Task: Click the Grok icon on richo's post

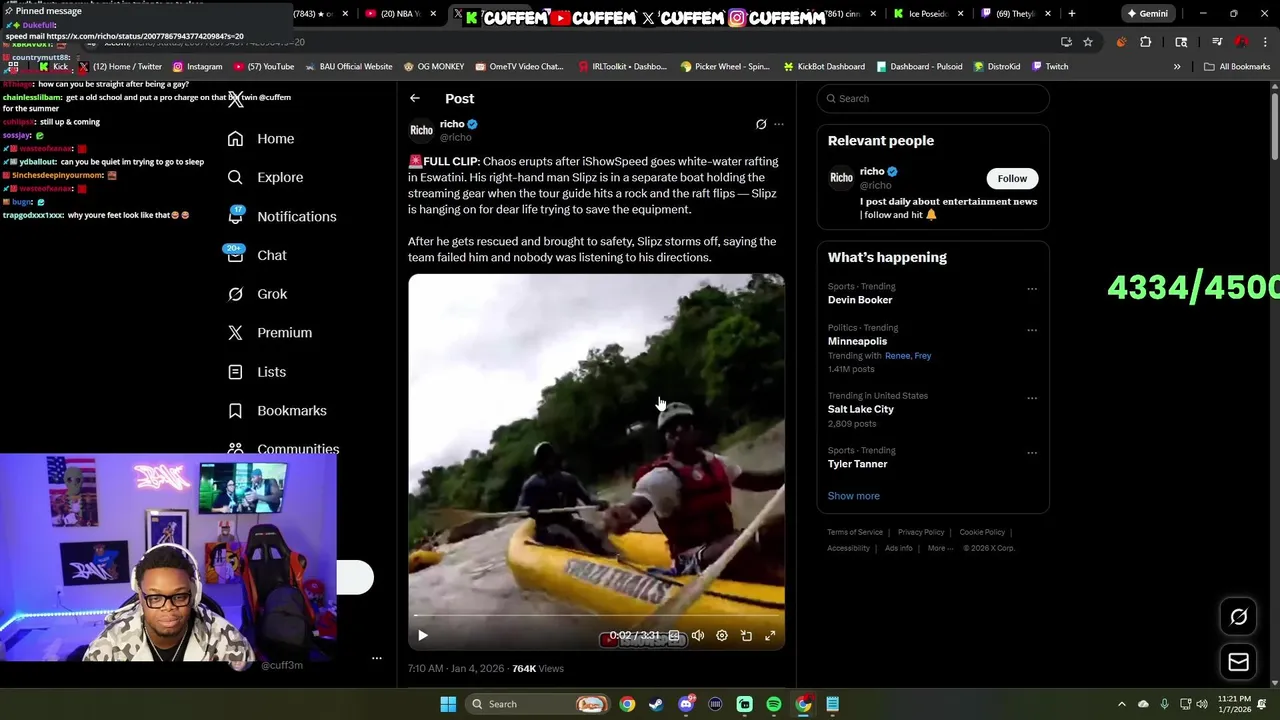Action: coord(761,124)
